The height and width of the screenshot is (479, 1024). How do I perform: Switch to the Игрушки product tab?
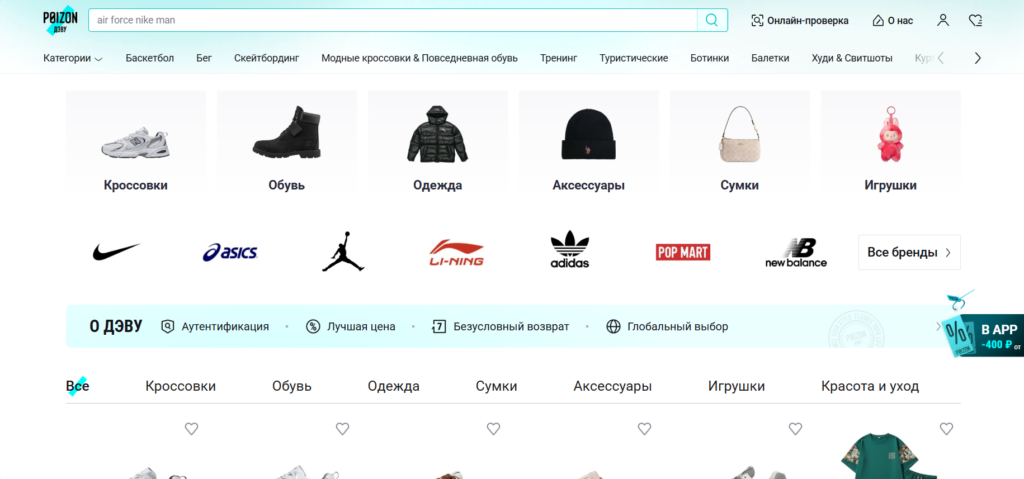[x=736, y=386]
